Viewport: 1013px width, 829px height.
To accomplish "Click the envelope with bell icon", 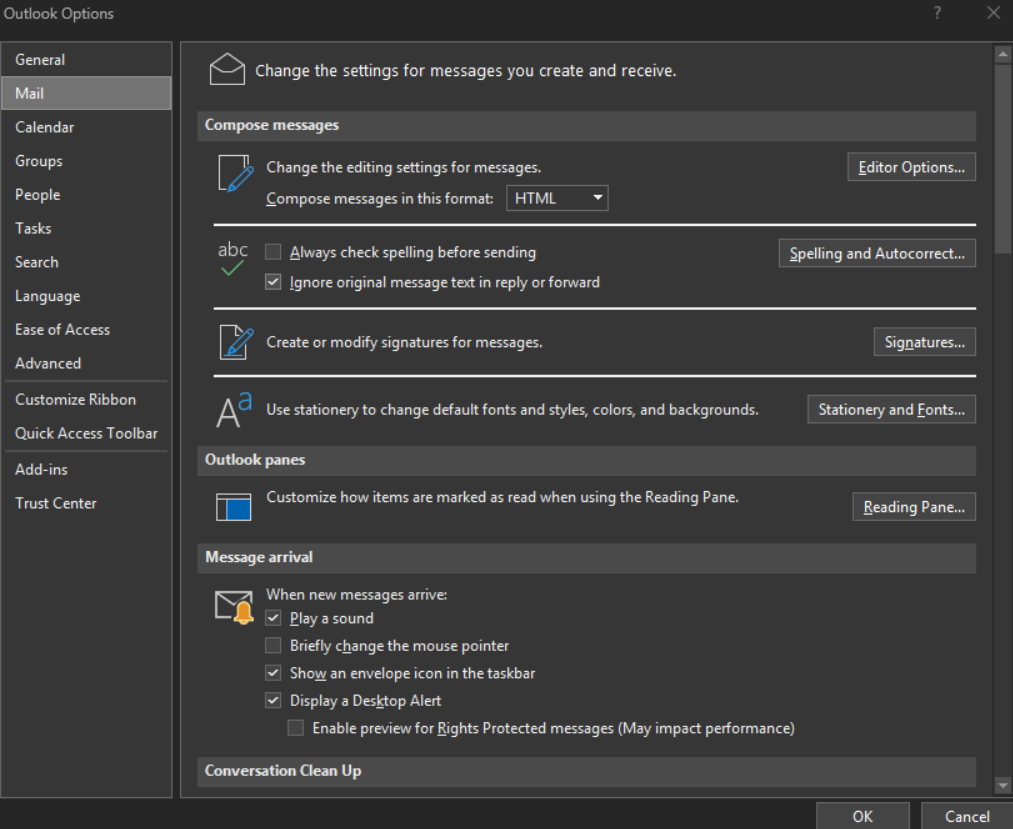I will (x=234, y=607).
